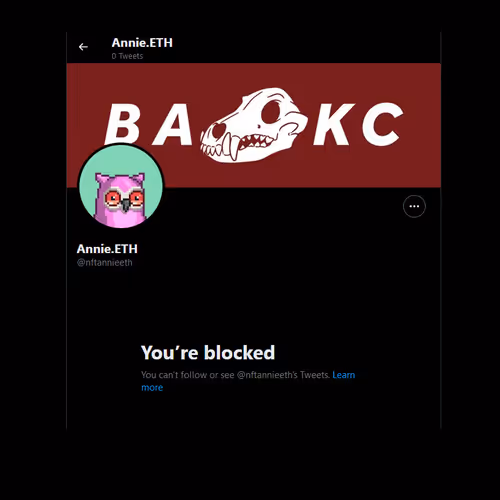The height and width of the screenshot is (500, 500).
Task: Click the Annie.ETH profile display name
Action: coord(107,249)
